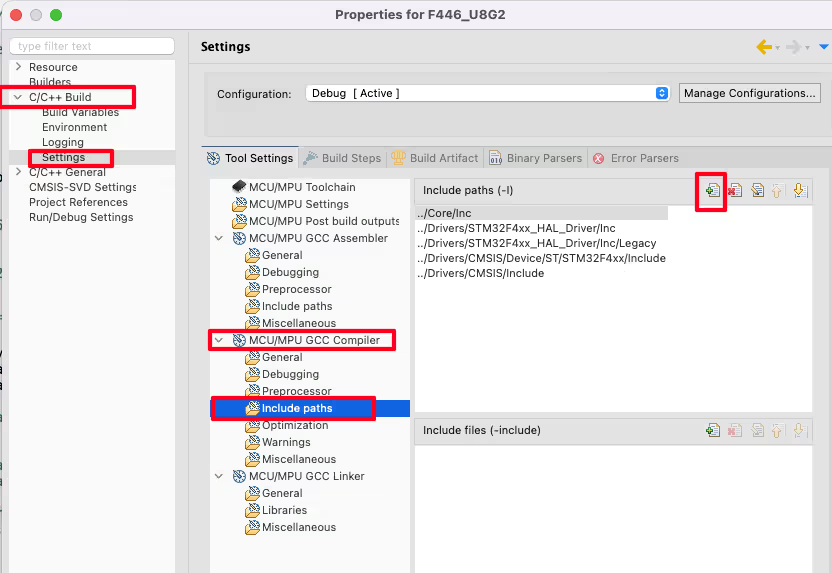832x573 pixels.
Task: Select MCU/MPU Post build outputs
Action: (316, 221)
